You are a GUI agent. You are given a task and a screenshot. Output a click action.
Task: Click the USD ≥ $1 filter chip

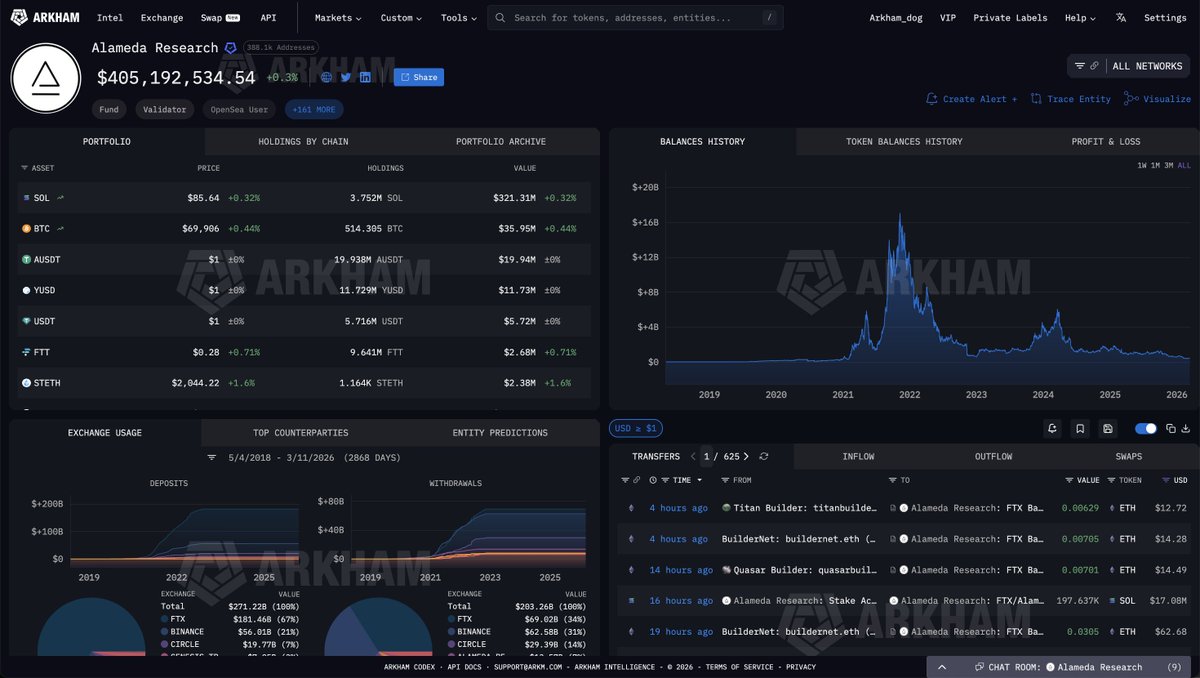[636, 428]
